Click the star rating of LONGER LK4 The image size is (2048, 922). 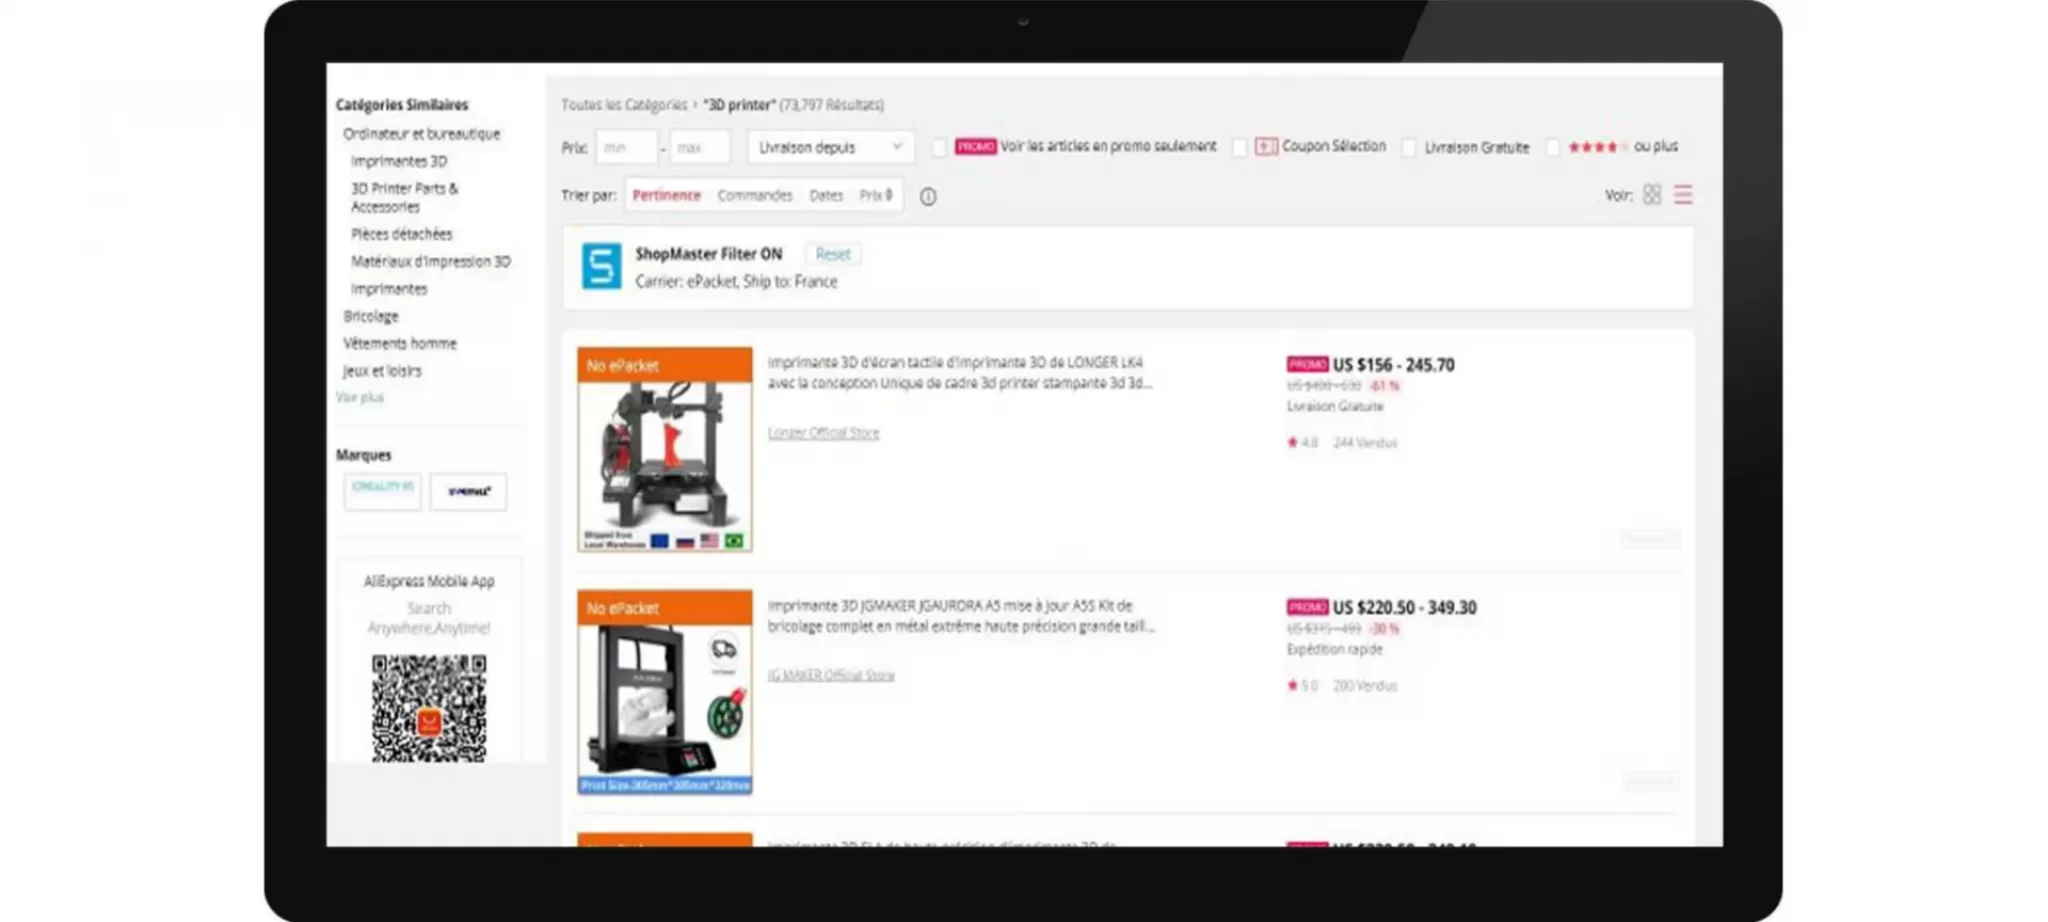click(1302, 442)
